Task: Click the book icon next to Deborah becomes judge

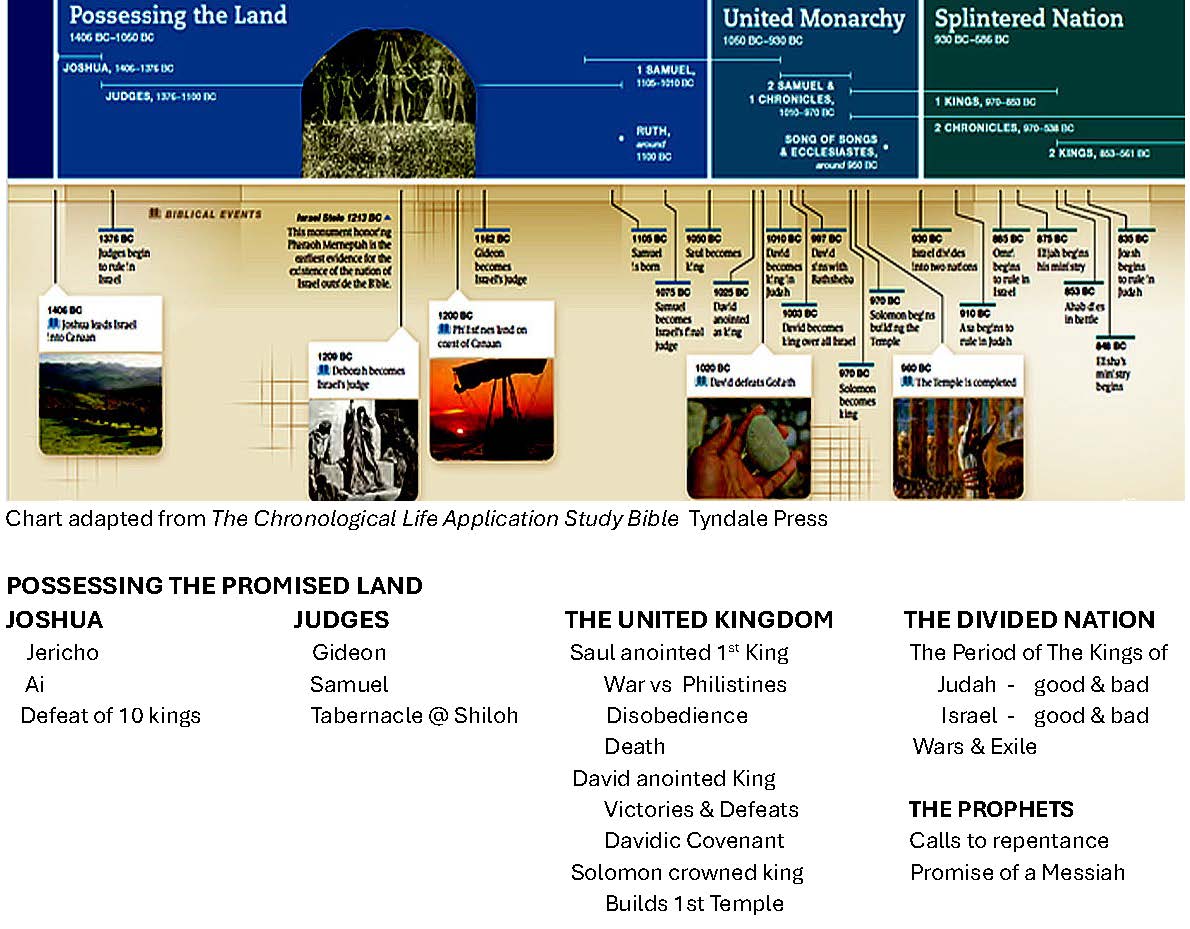Action: [x=321, y=371]
